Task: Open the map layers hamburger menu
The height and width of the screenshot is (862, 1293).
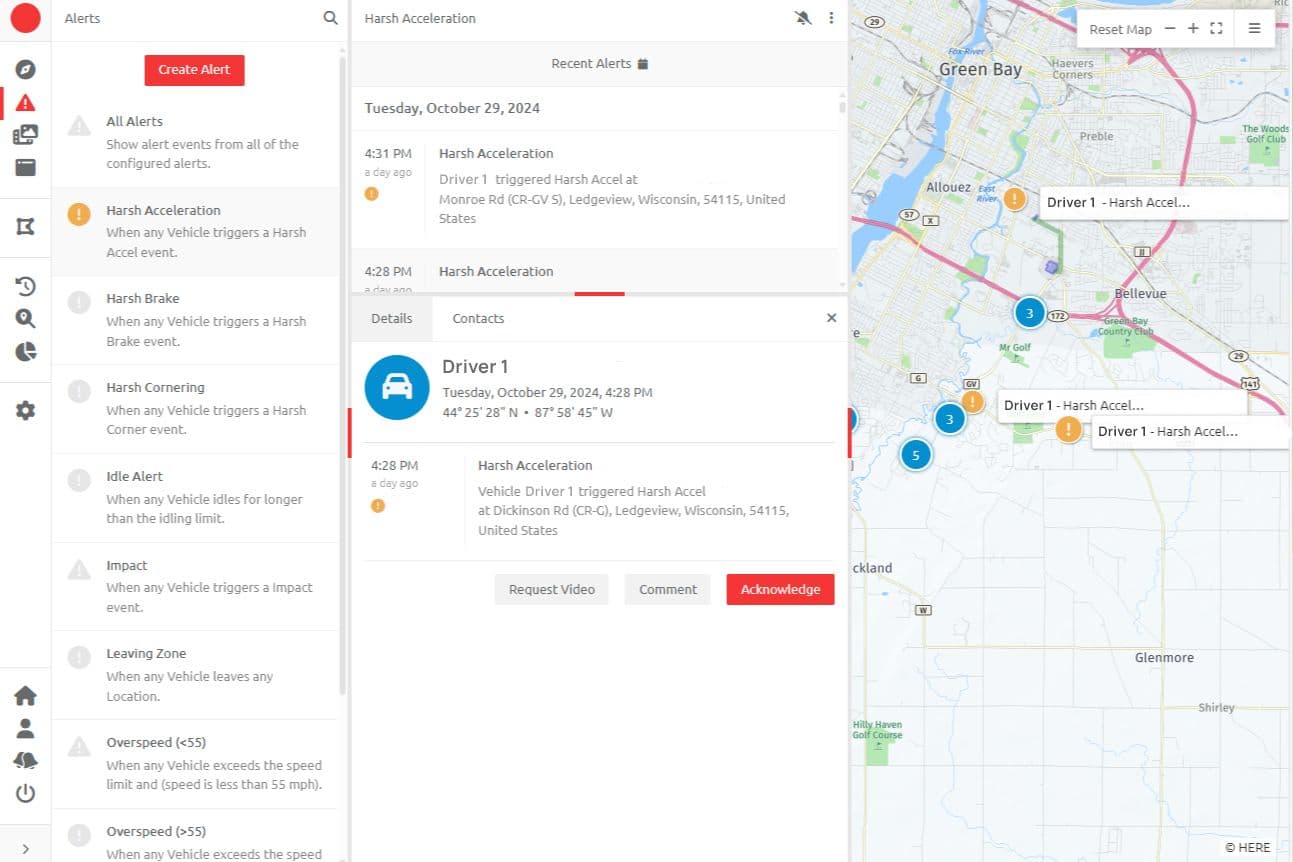Action: [x=1255, y=28]
